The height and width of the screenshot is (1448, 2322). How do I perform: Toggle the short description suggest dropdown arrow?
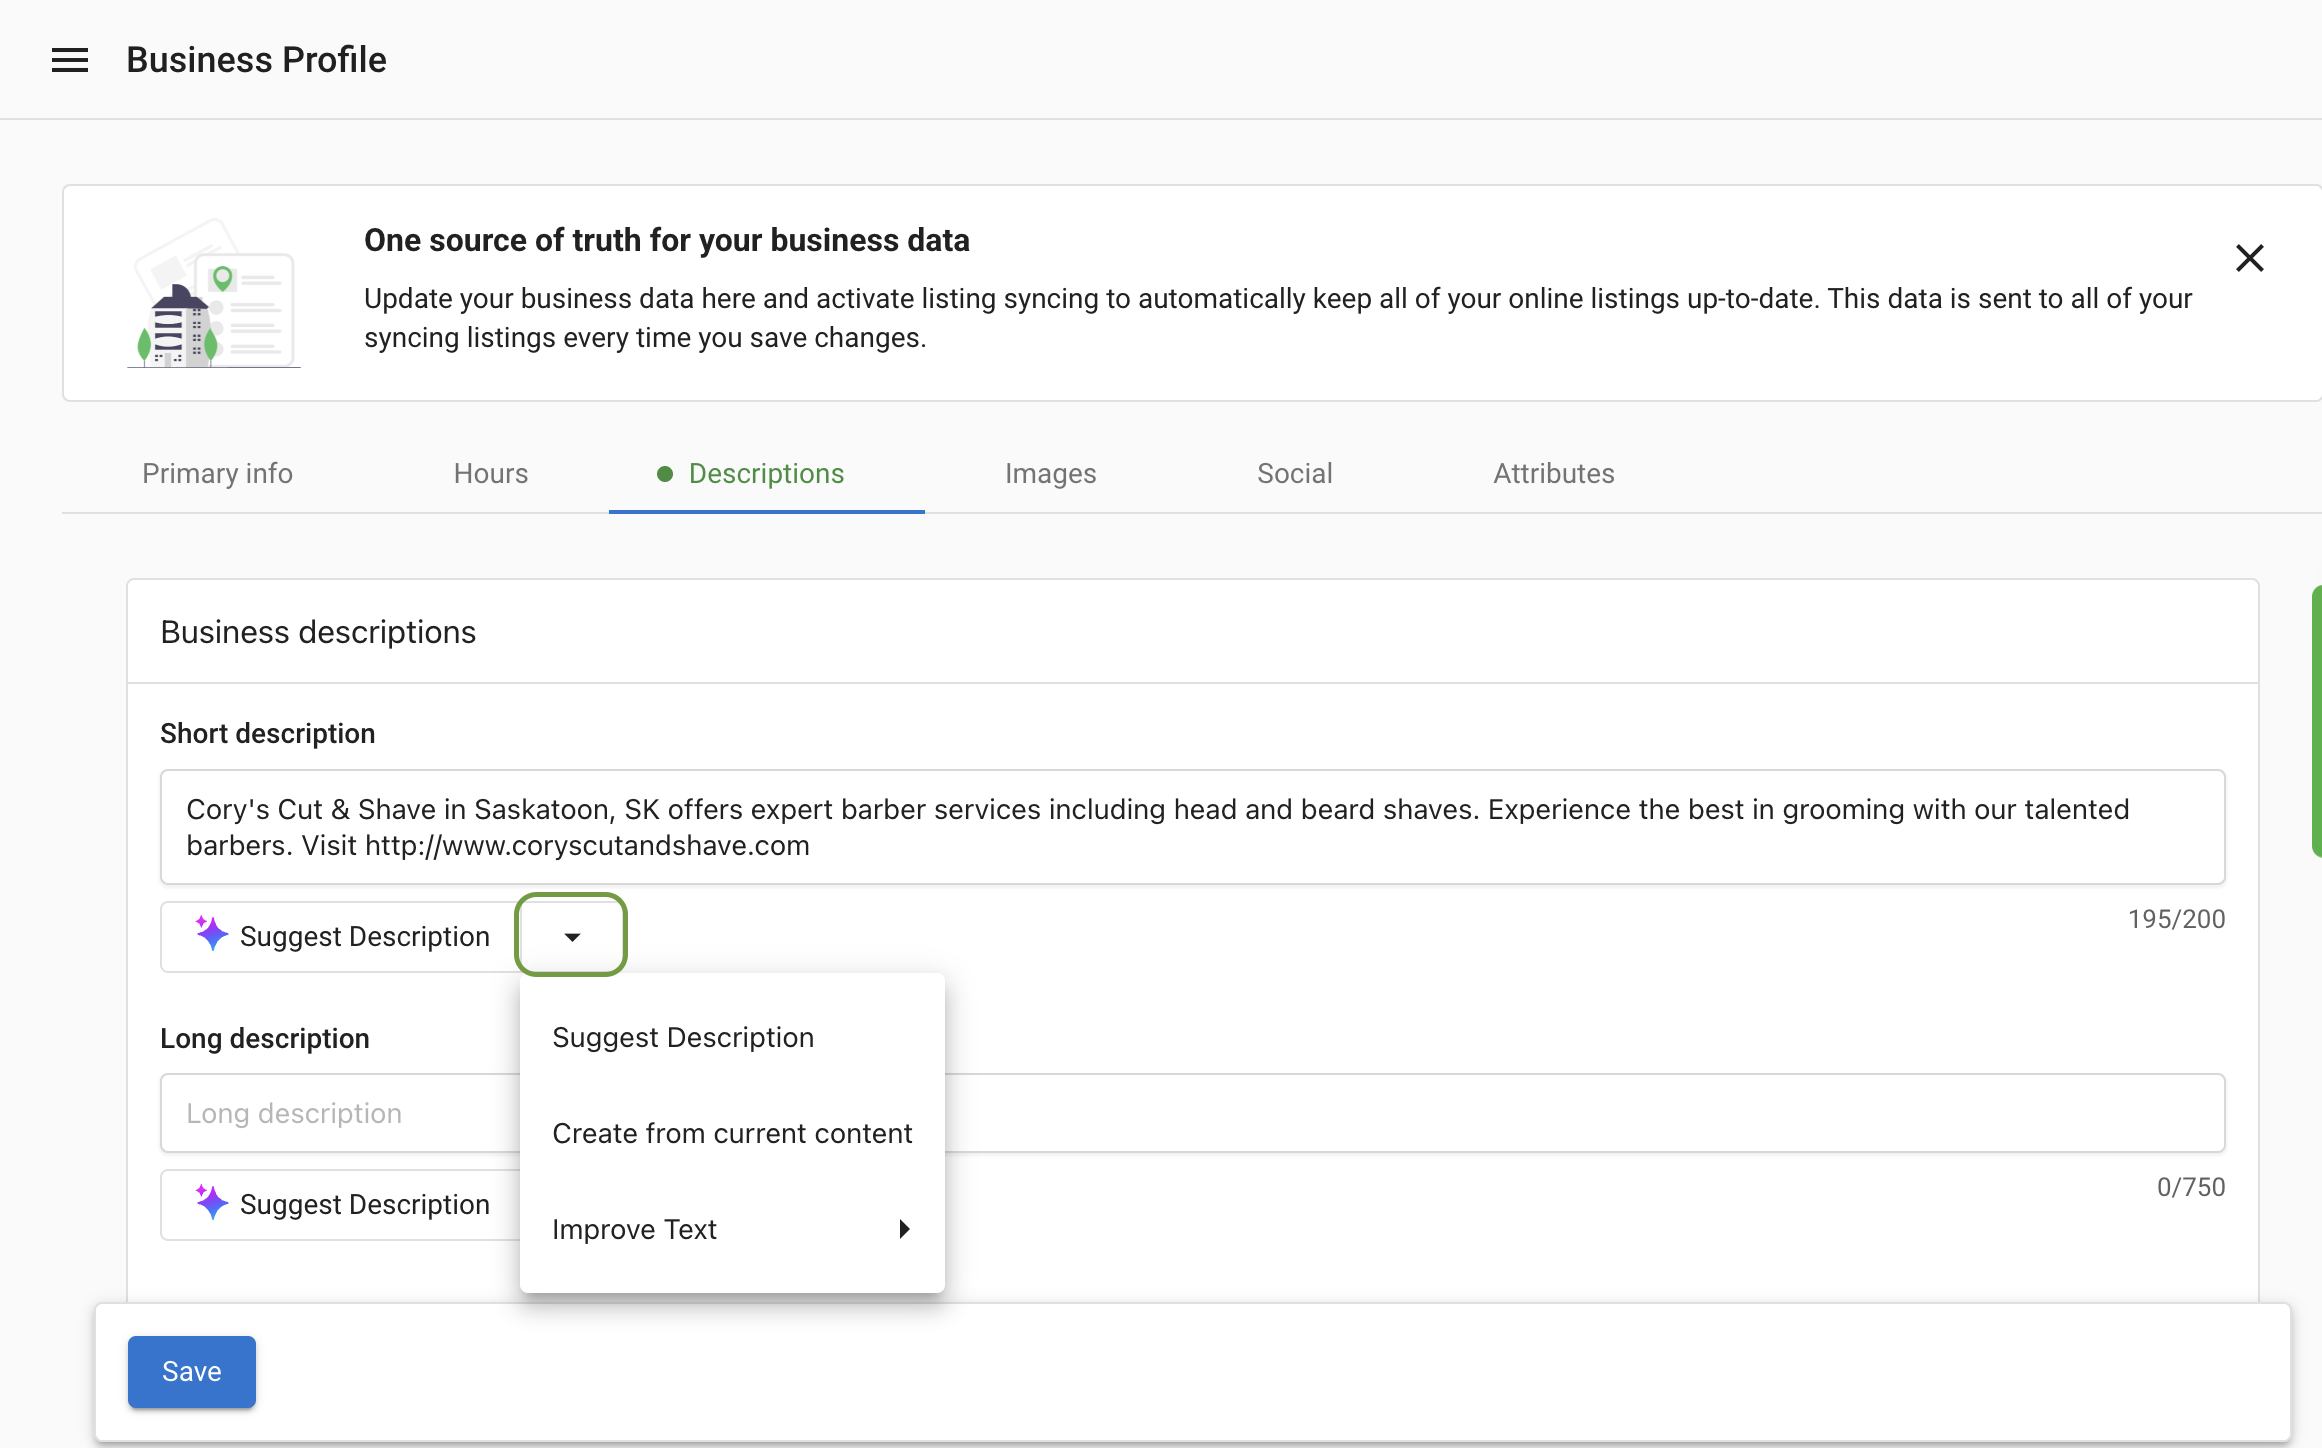(x=571, y=936)
